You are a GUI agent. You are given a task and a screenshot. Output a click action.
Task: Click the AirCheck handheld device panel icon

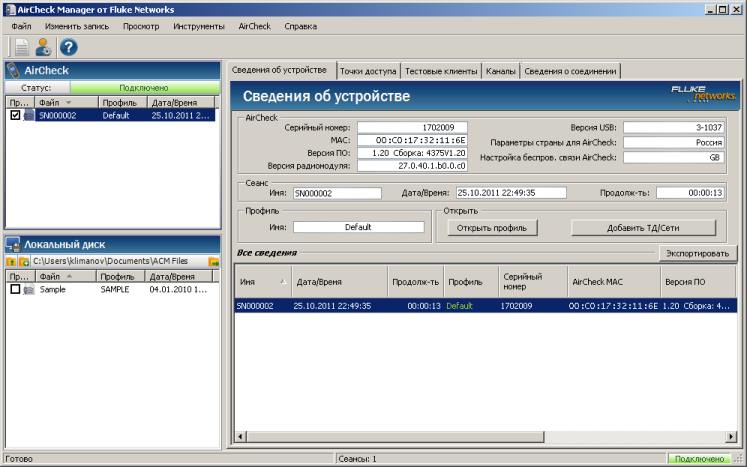(13, 71)
